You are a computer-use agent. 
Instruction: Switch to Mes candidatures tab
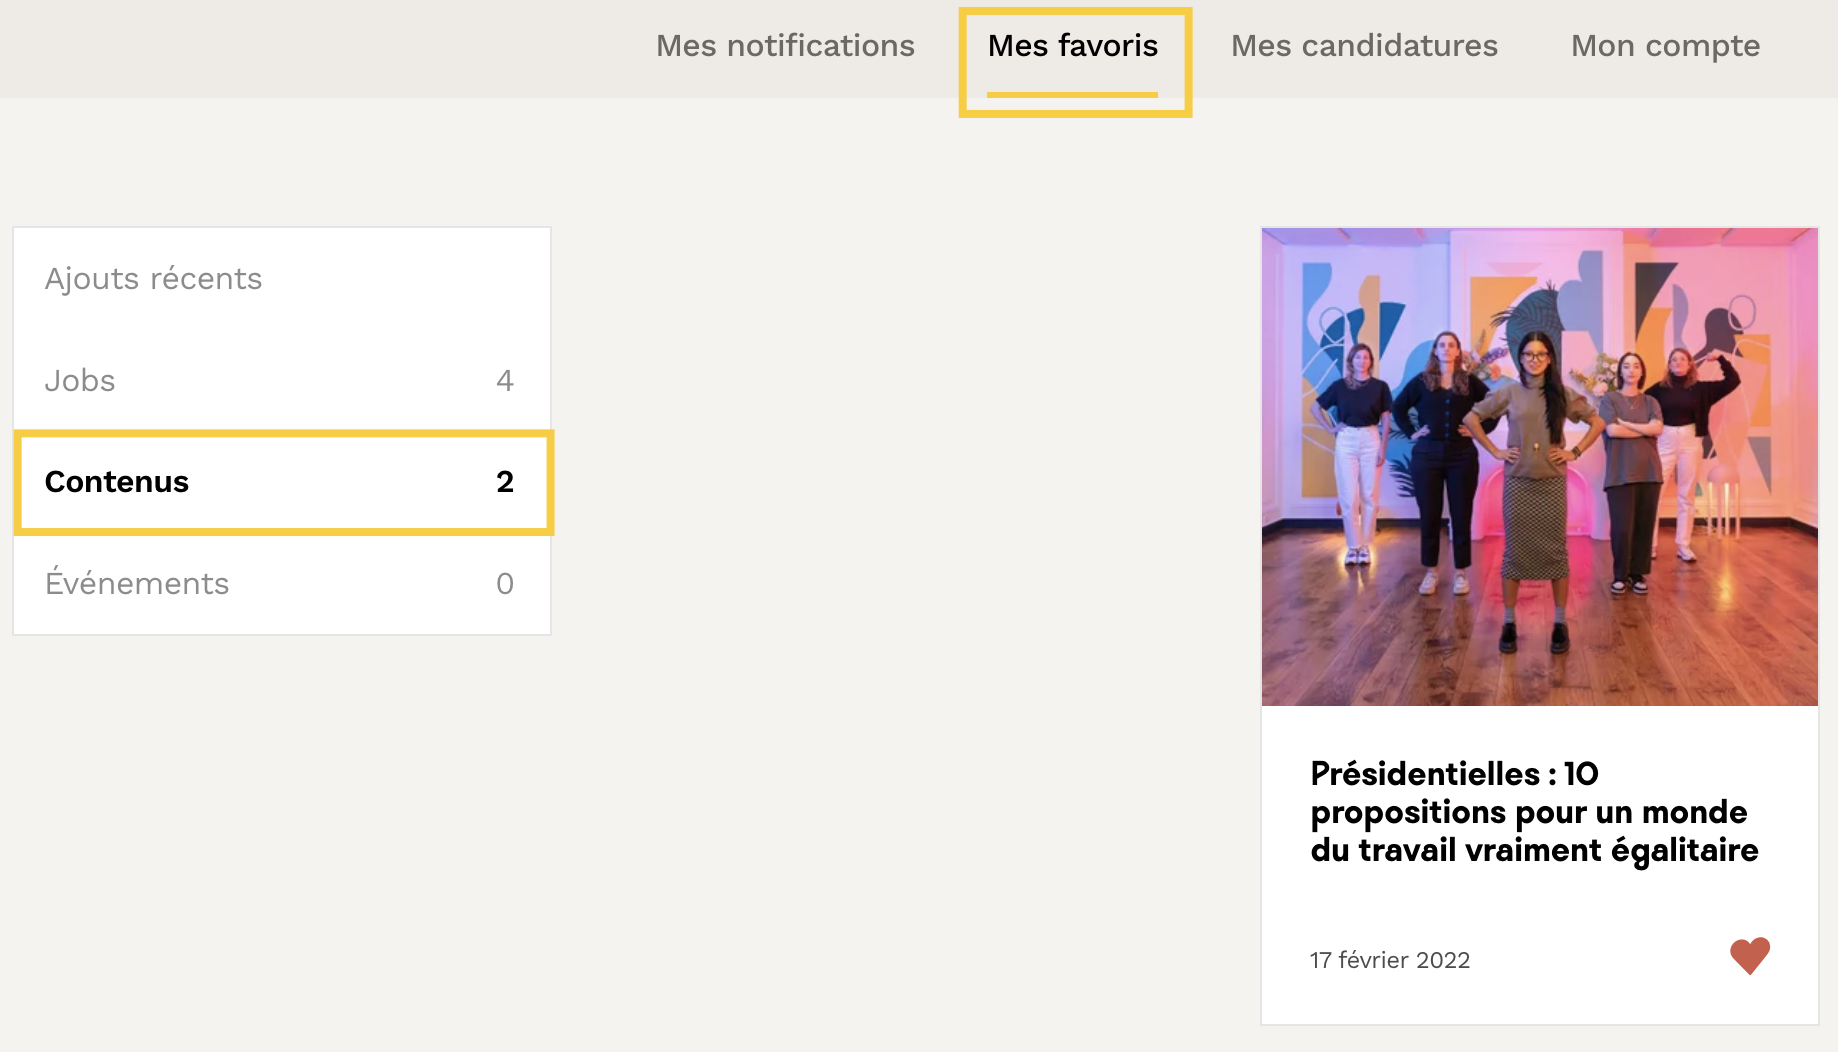point(1363,46)
